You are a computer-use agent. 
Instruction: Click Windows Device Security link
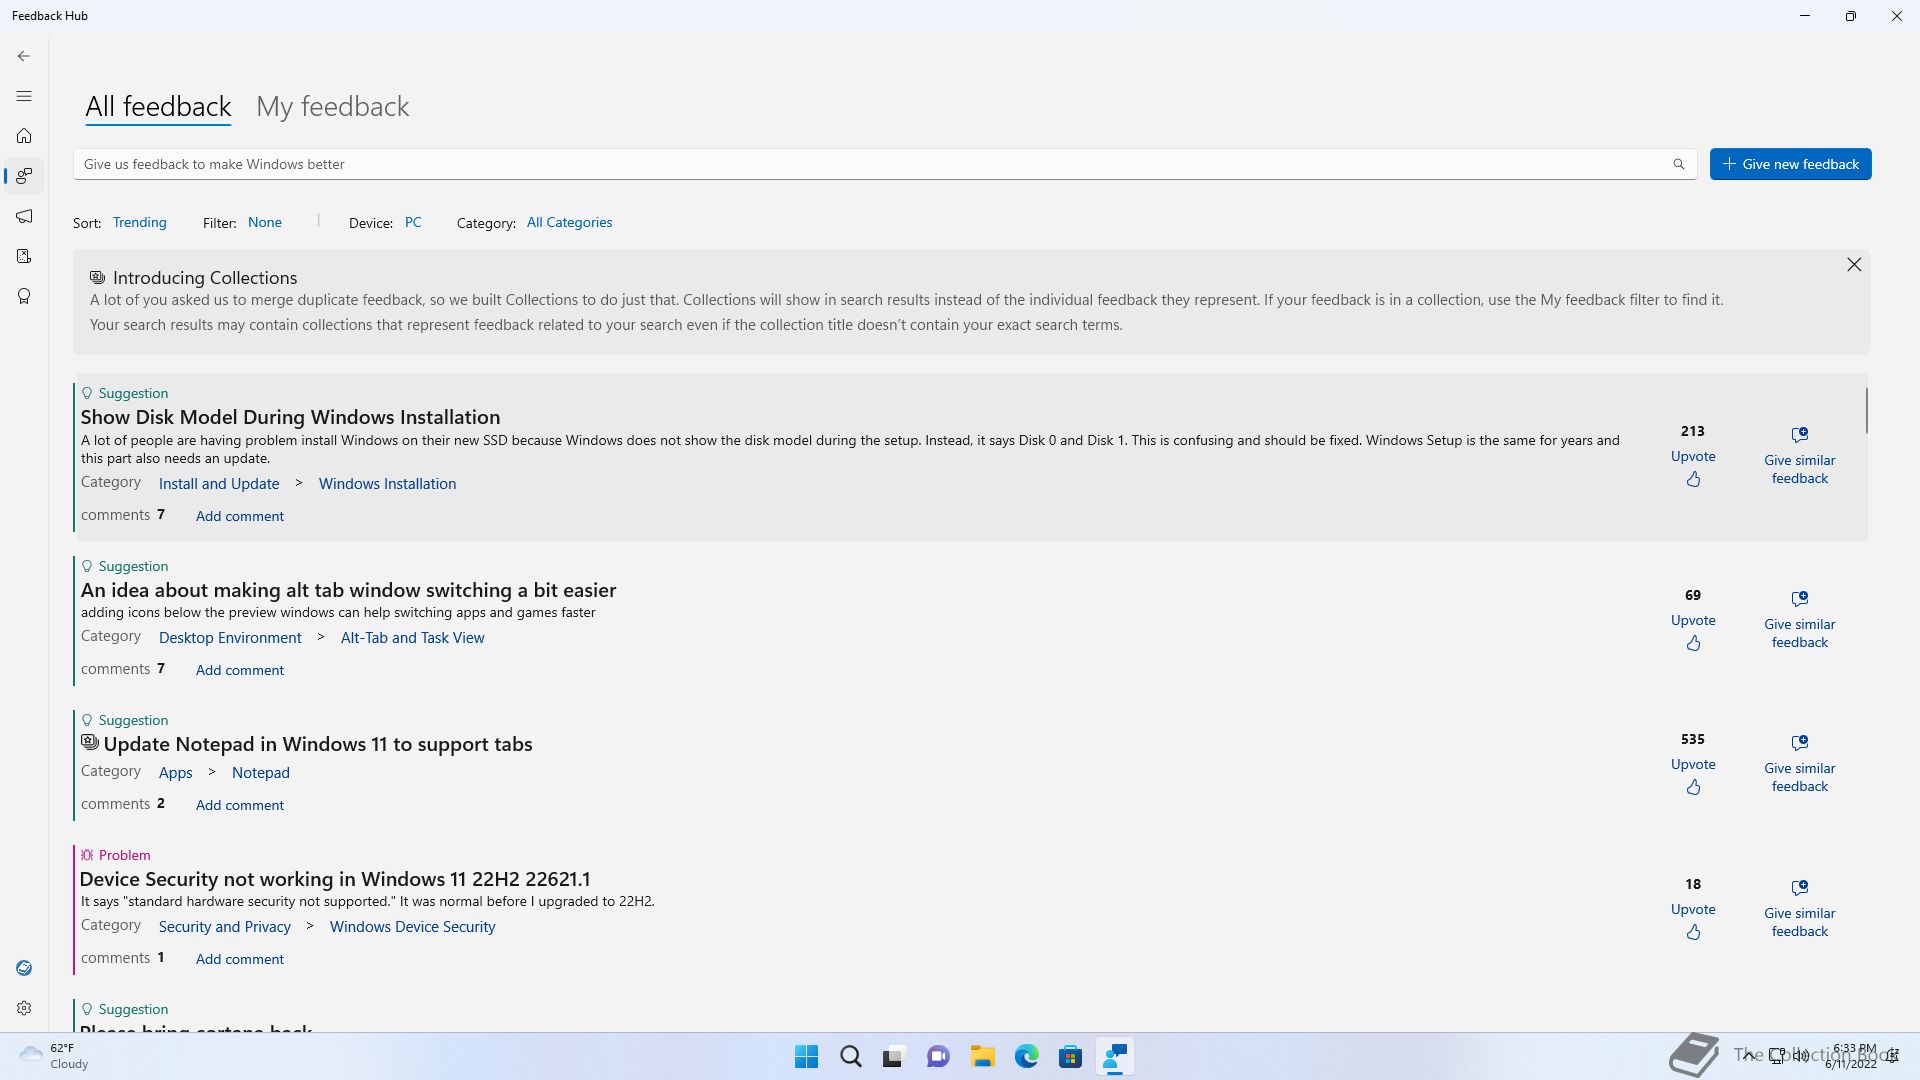click(x=412, y=926)
